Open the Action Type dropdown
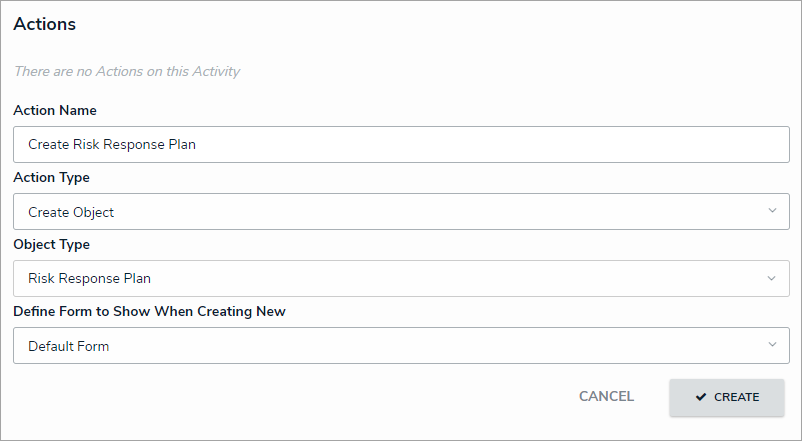Viewport: 802px width, 441px height. click(400, 211)
